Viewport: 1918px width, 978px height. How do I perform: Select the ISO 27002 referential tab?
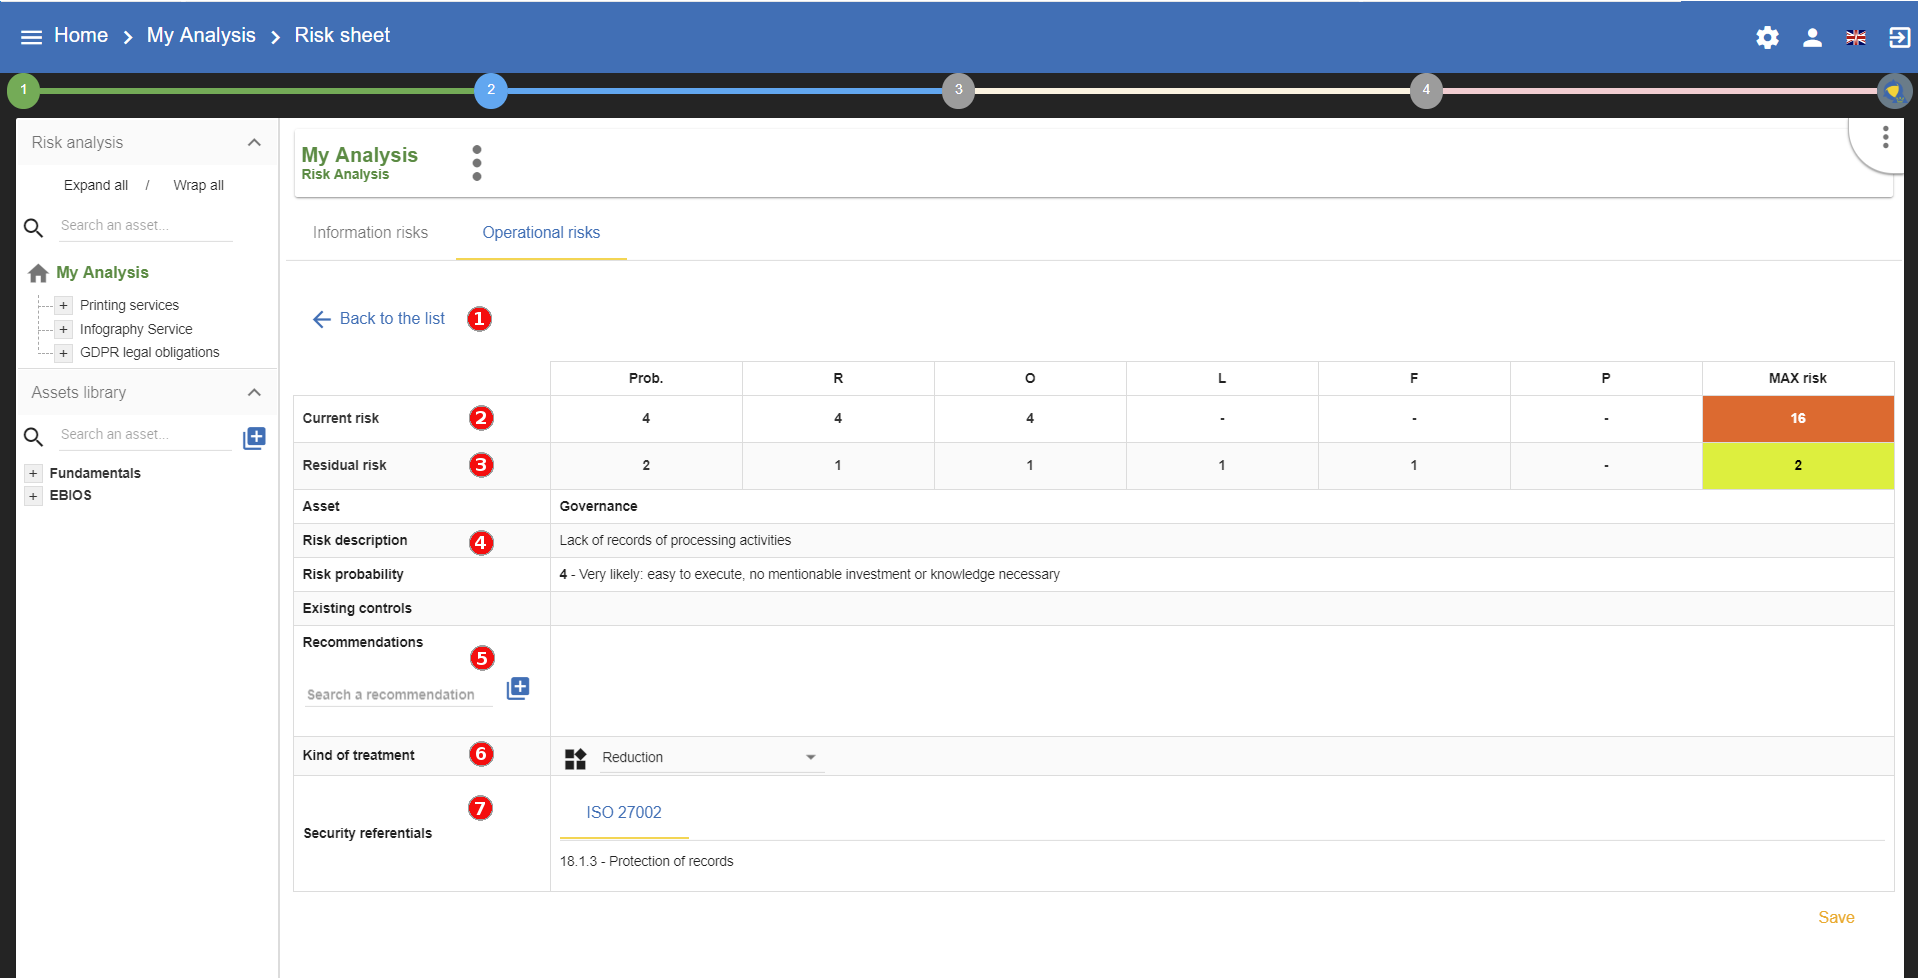click(623, 813)
